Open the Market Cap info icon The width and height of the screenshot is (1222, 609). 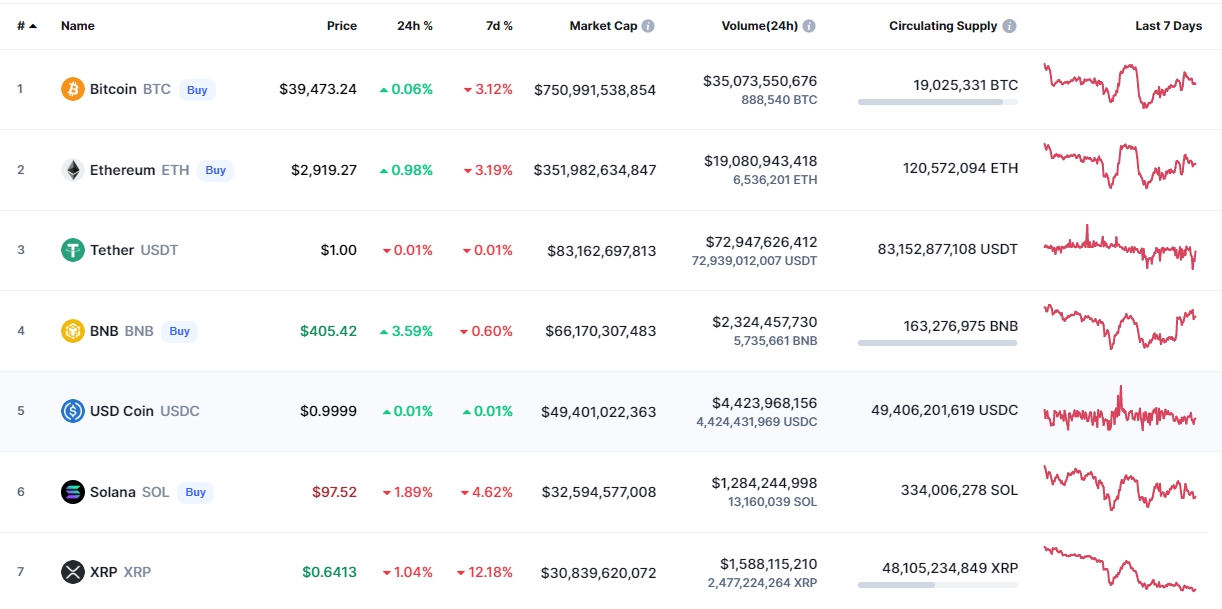[x=648, y=26]
